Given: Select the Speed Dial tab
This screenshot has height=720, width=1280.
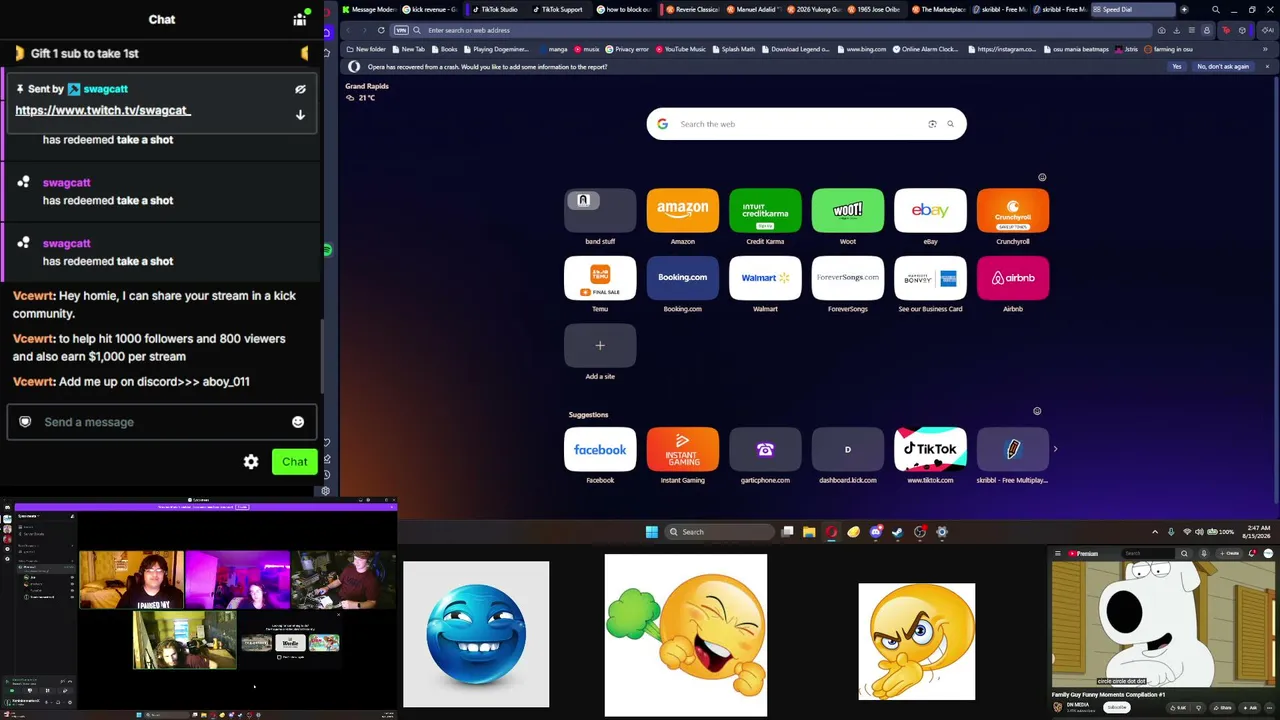Looking at the screenshot, I should pos(1133,9).
